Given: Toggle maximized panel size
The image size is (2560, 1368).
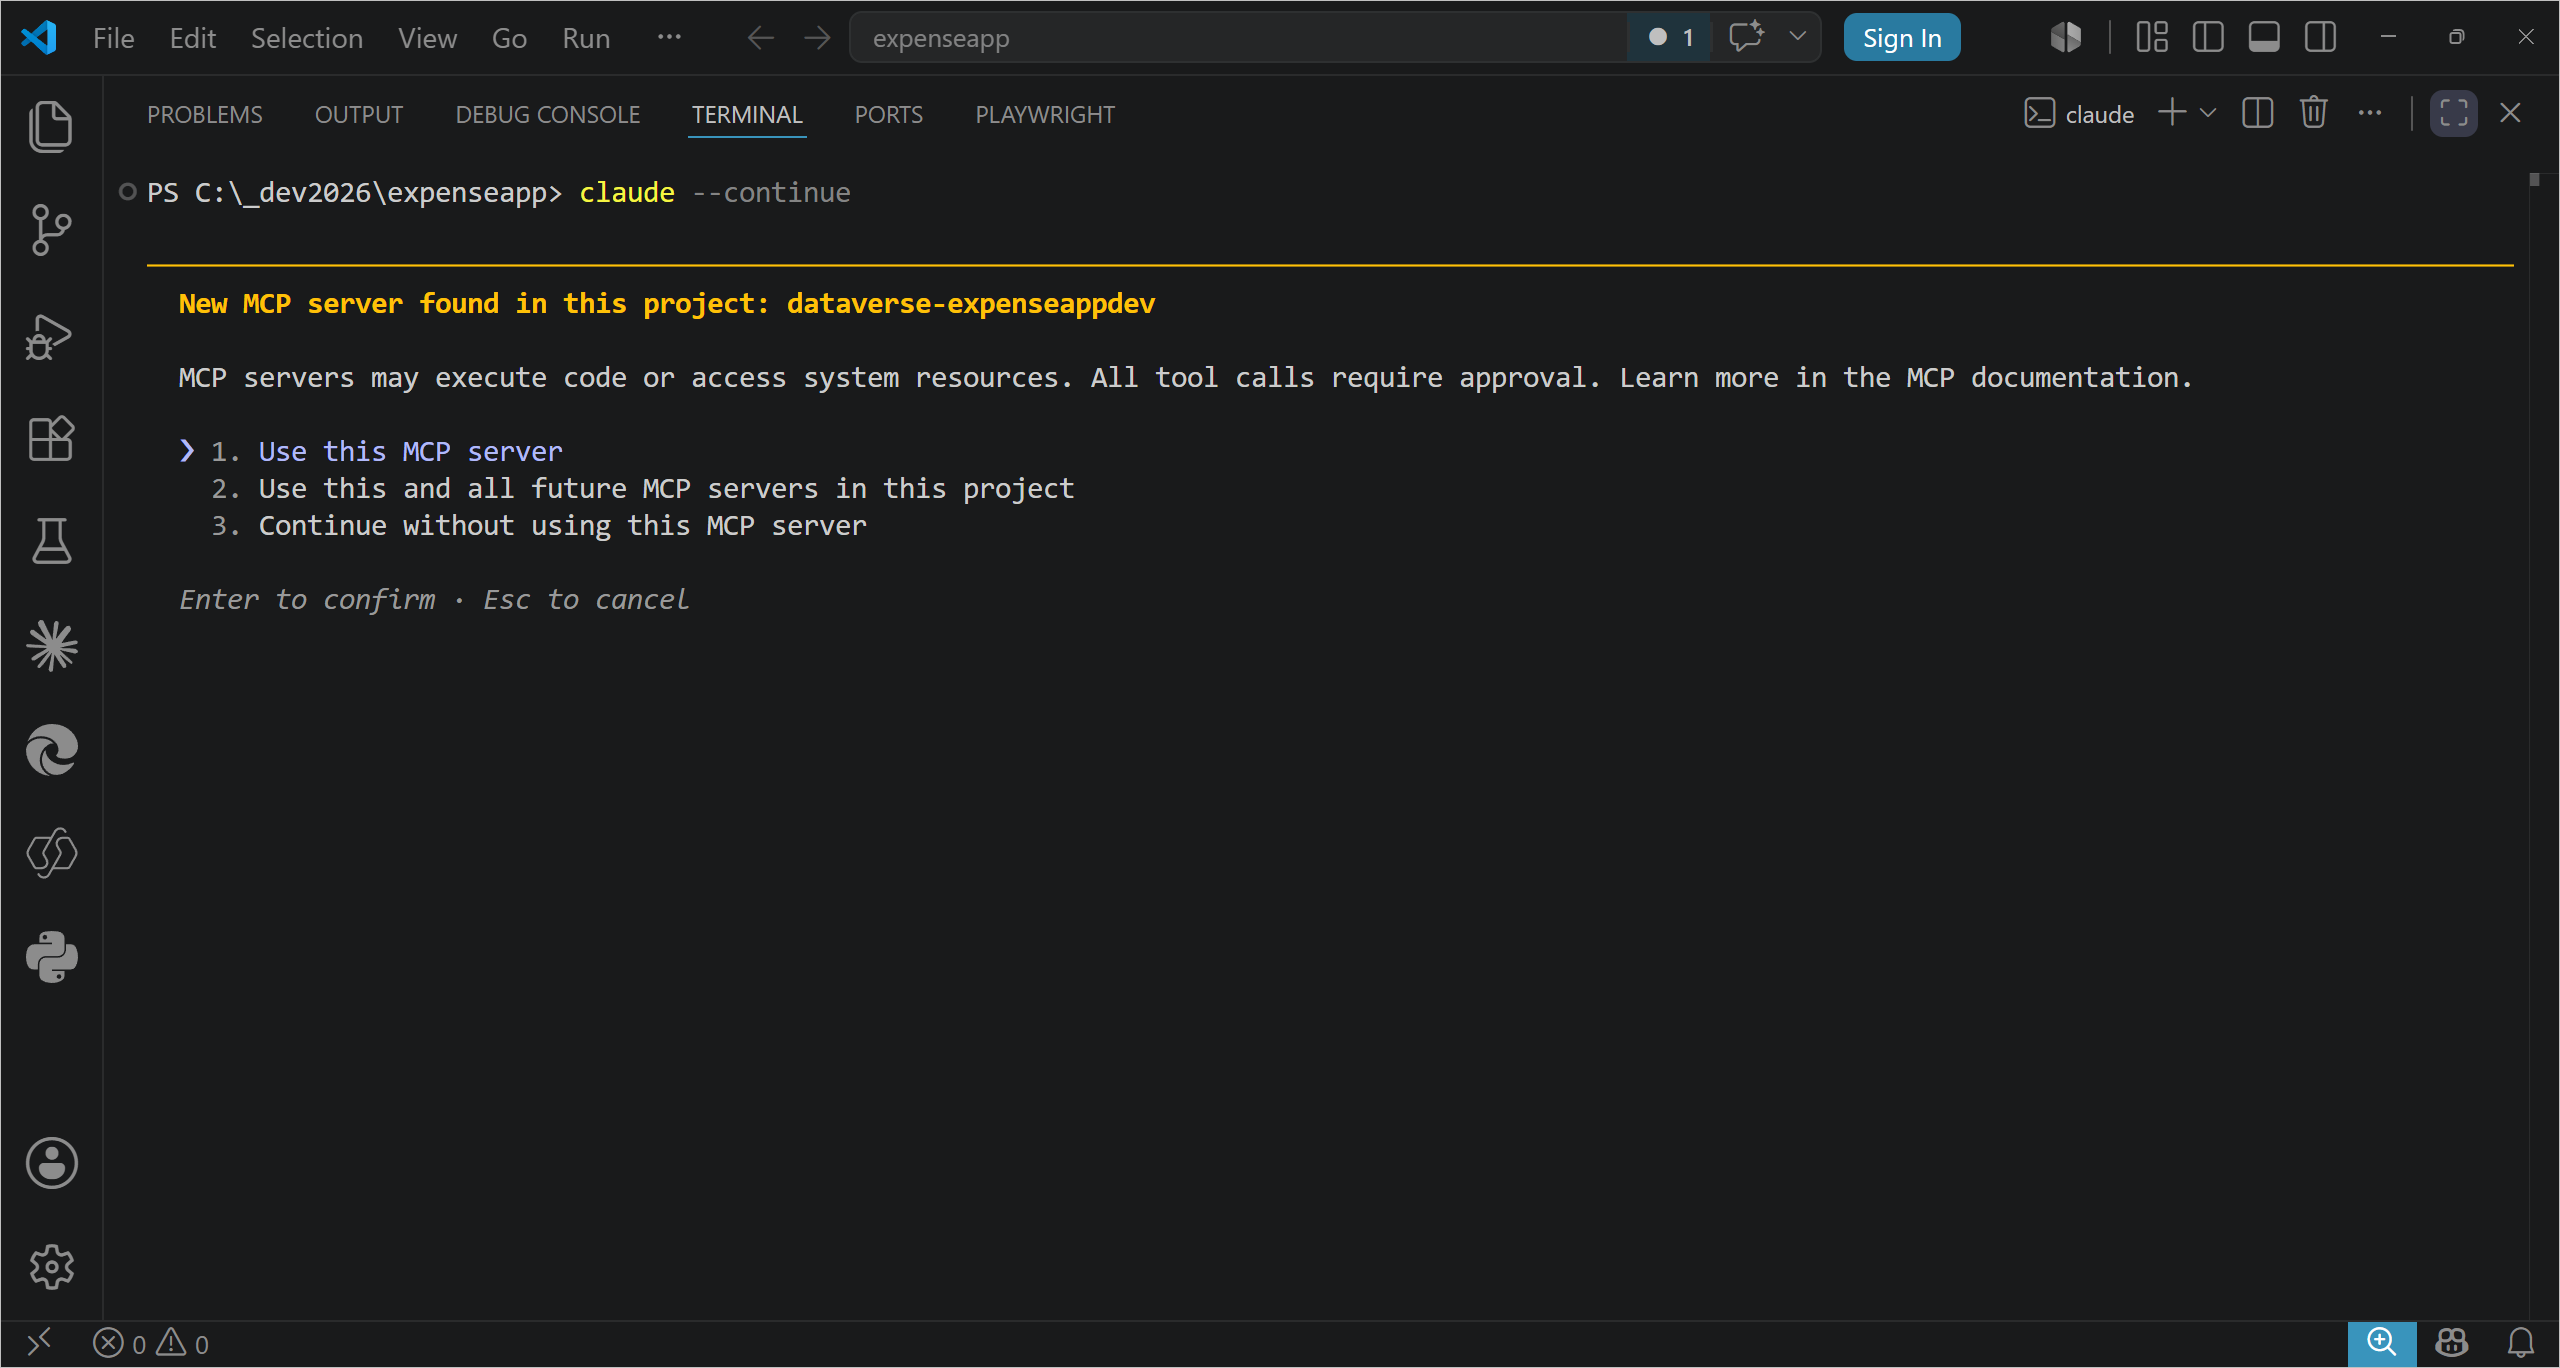Looking at the screenshot, I should (2453, 113).
